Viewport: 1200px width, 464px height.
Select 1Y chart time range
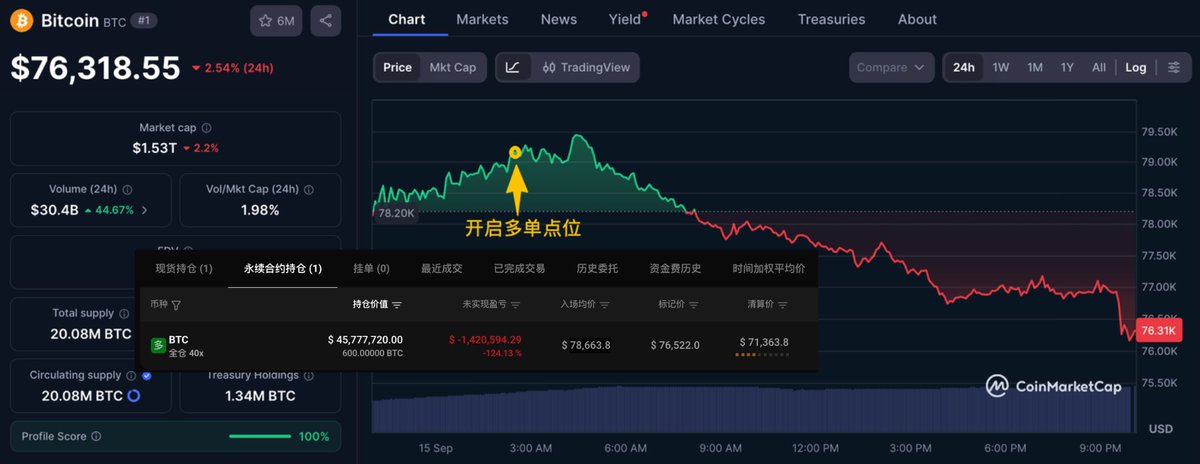1067,67
